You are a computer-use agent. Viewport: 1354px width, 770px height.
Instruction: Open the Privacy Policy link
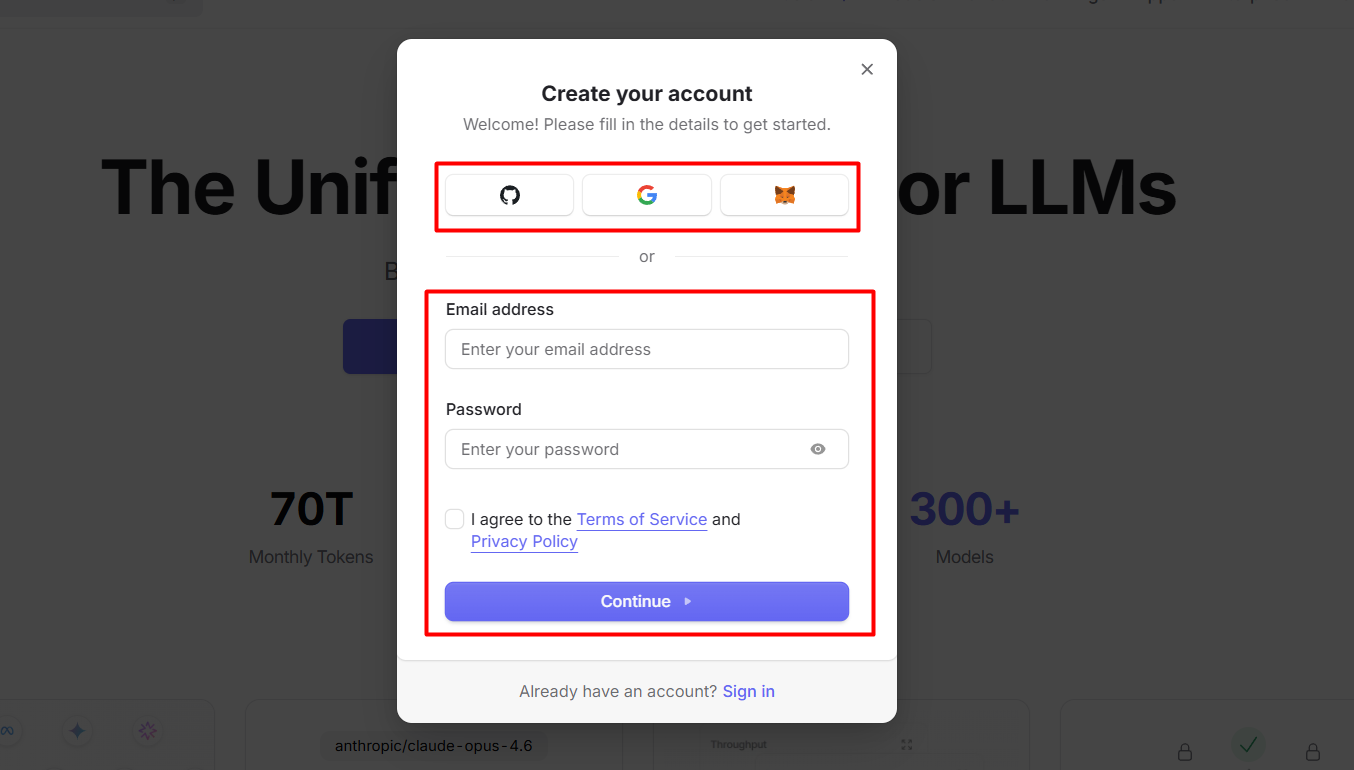524,541
